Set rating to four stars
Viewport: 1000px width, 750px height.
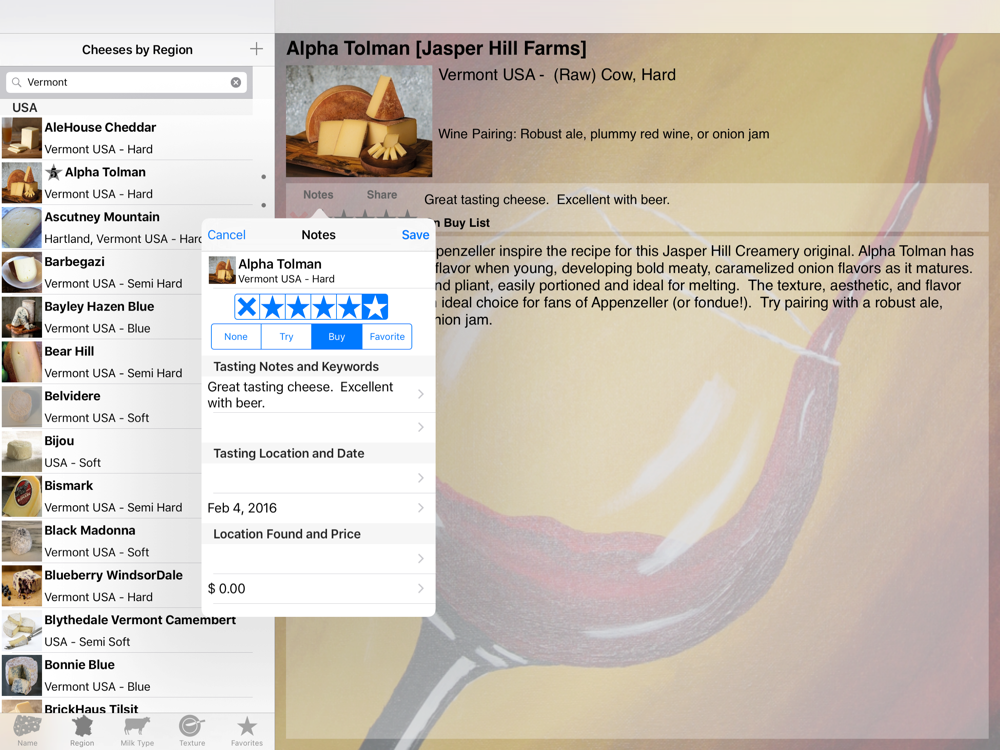pyautogui.click(x=349, y=307)
